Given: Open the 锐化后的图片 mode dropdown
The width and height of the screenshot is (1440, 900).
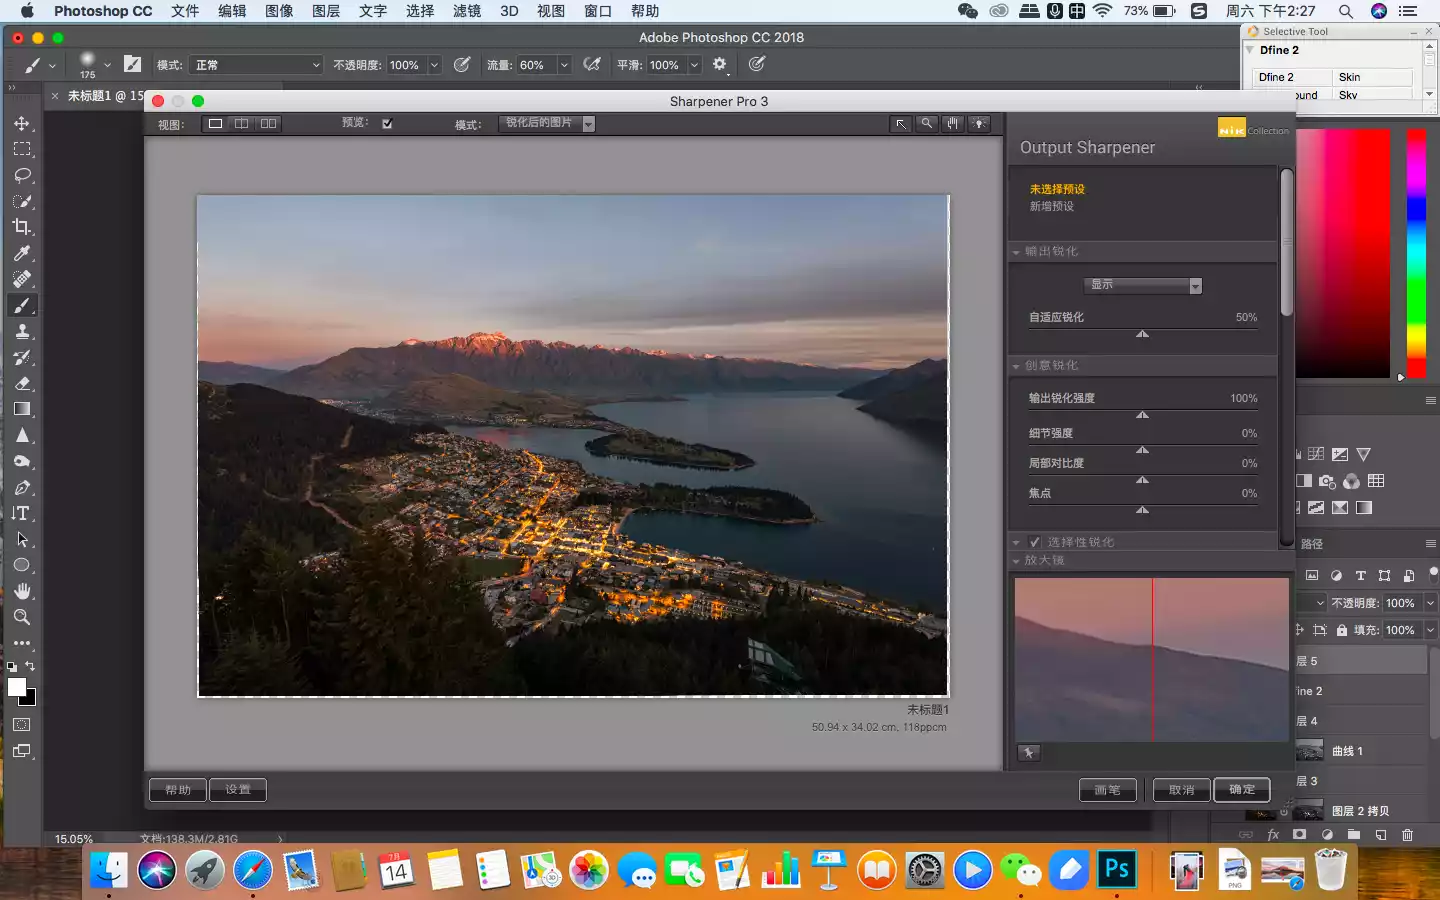Looking at the screenshot, I should point(546,124).
